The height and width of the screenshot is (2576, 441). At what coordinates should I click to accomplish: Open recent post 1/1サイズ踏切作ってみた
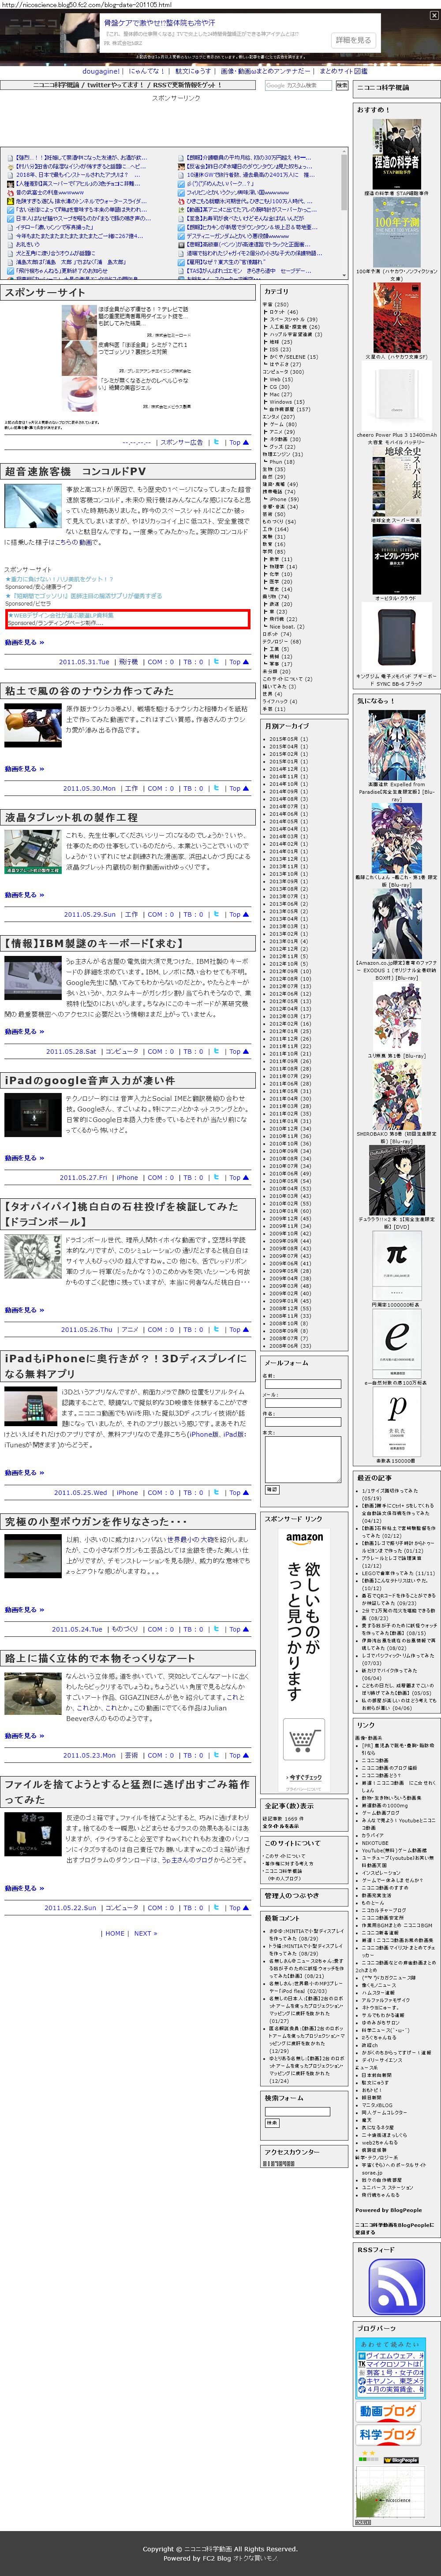(390, 1491)
